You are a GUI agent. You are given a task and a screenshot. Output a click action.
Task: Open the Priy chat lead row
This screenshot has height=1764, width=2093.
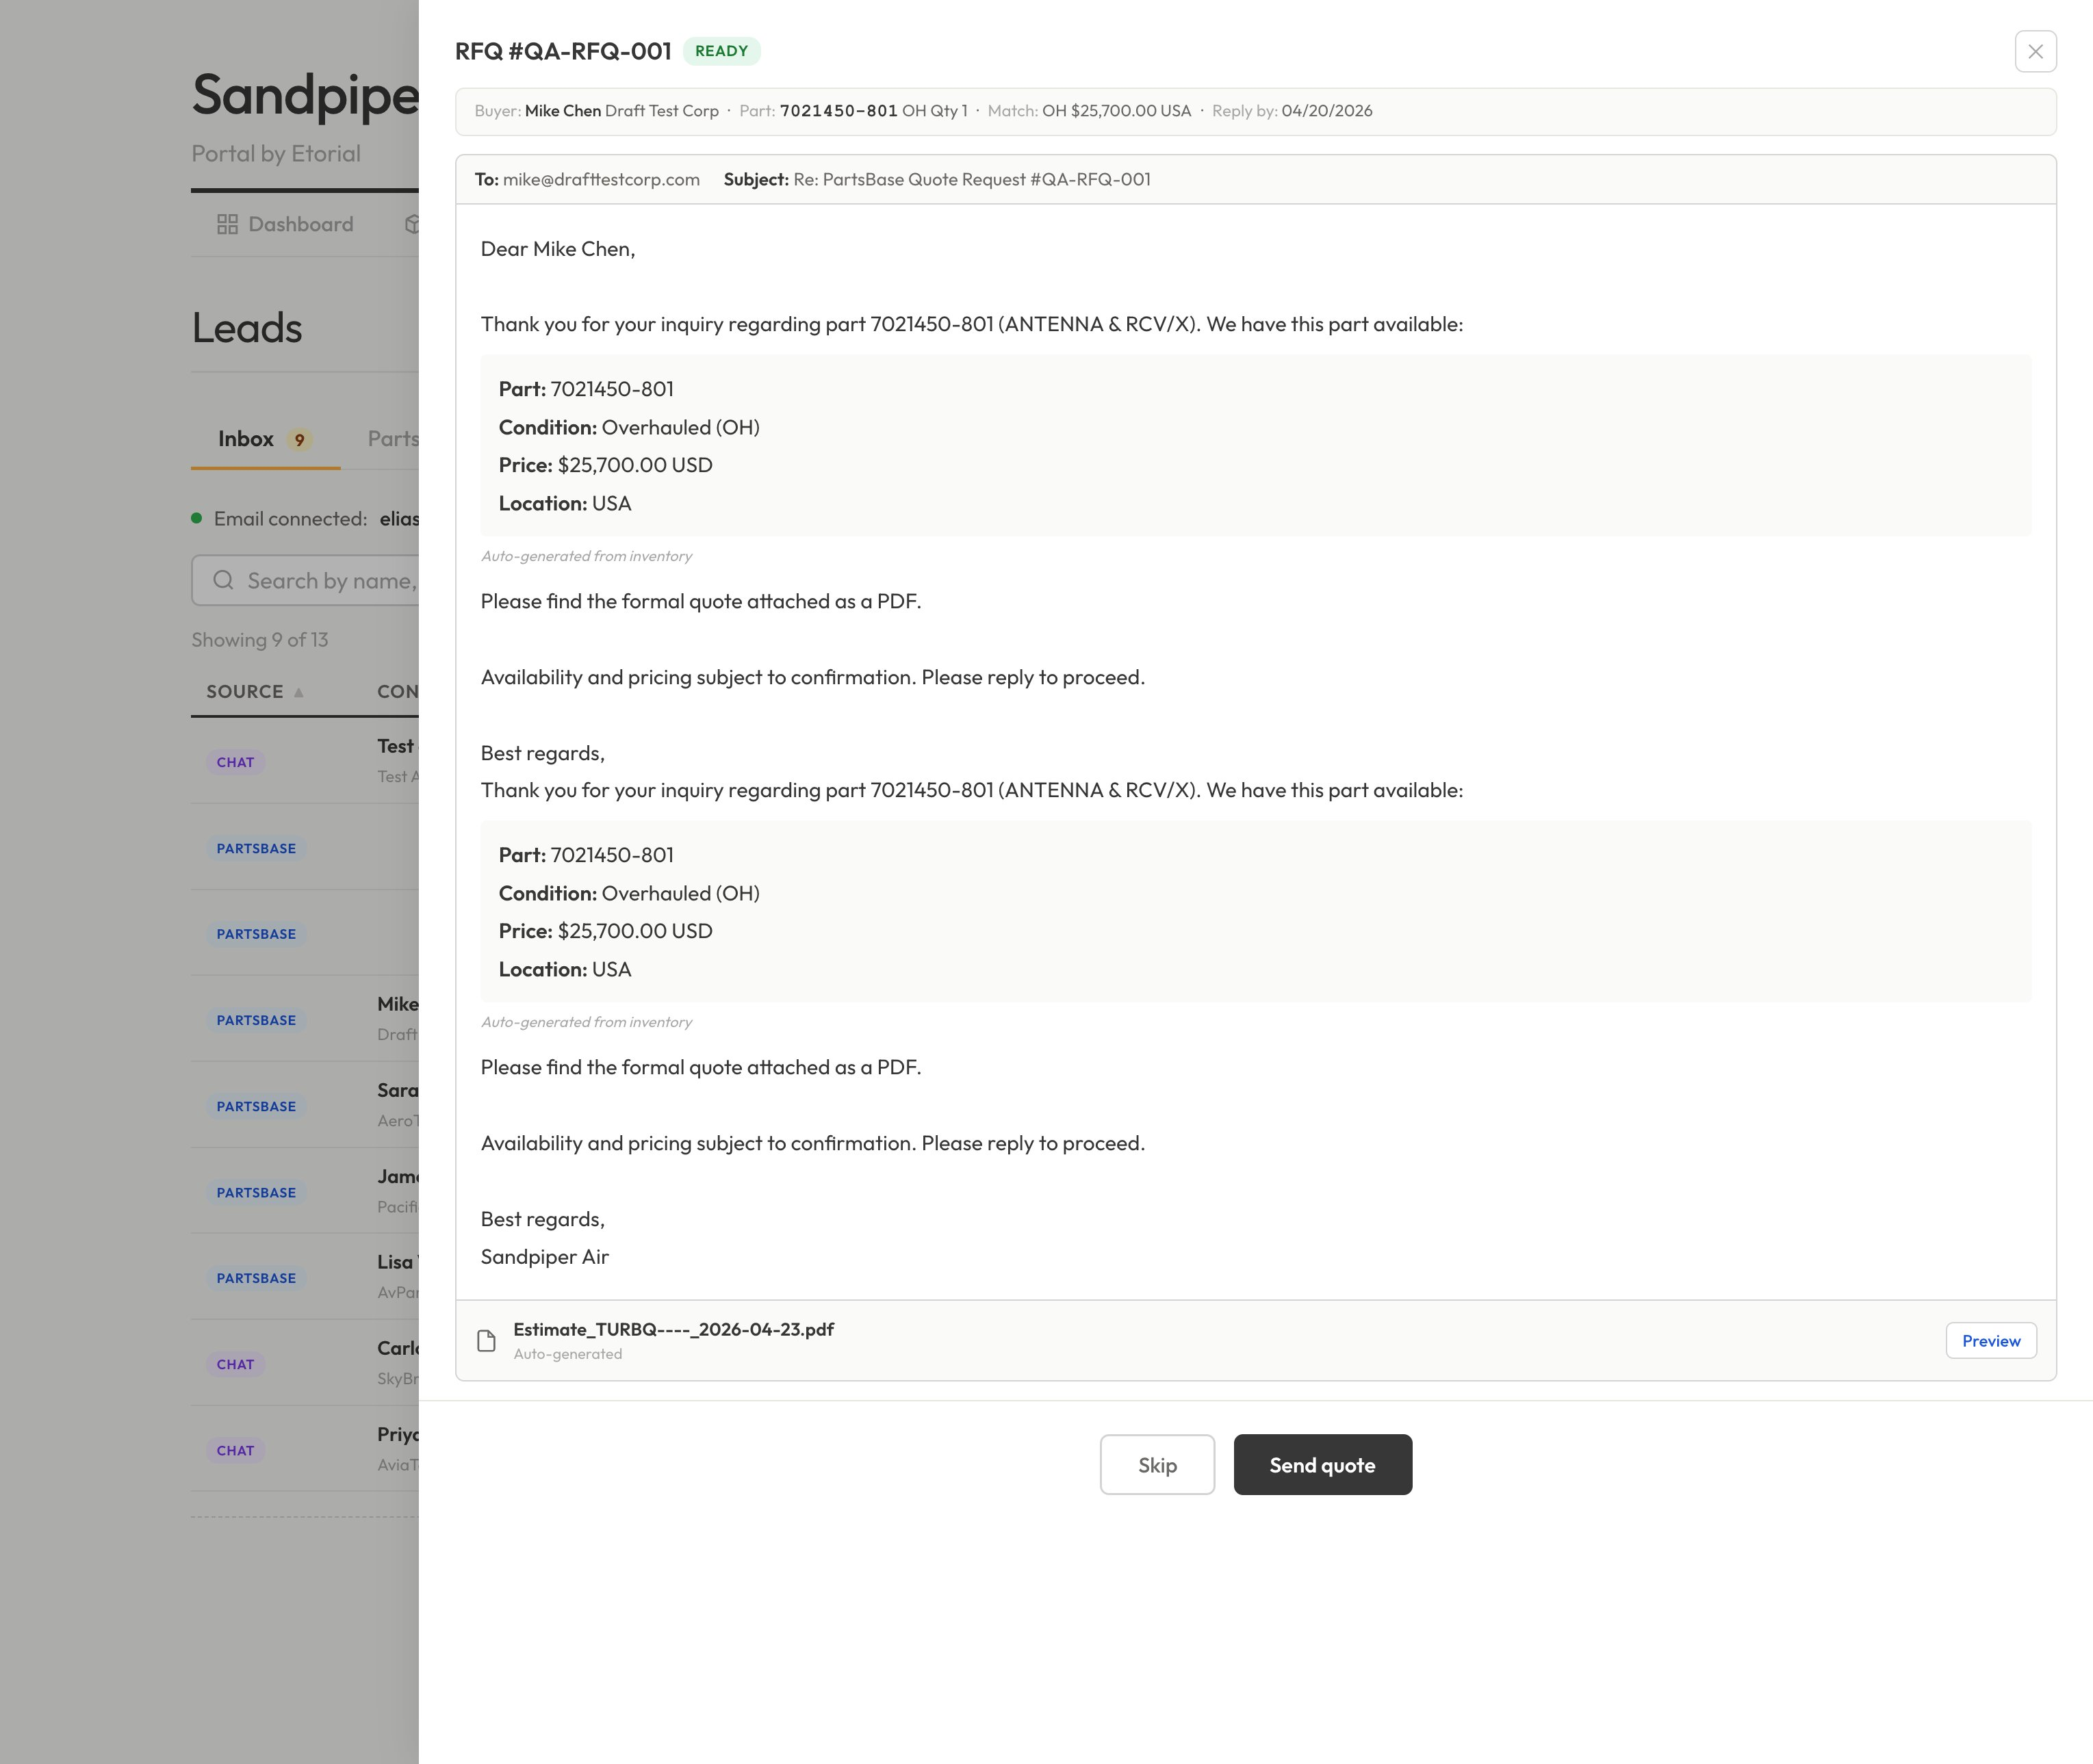coord(305,1449)
